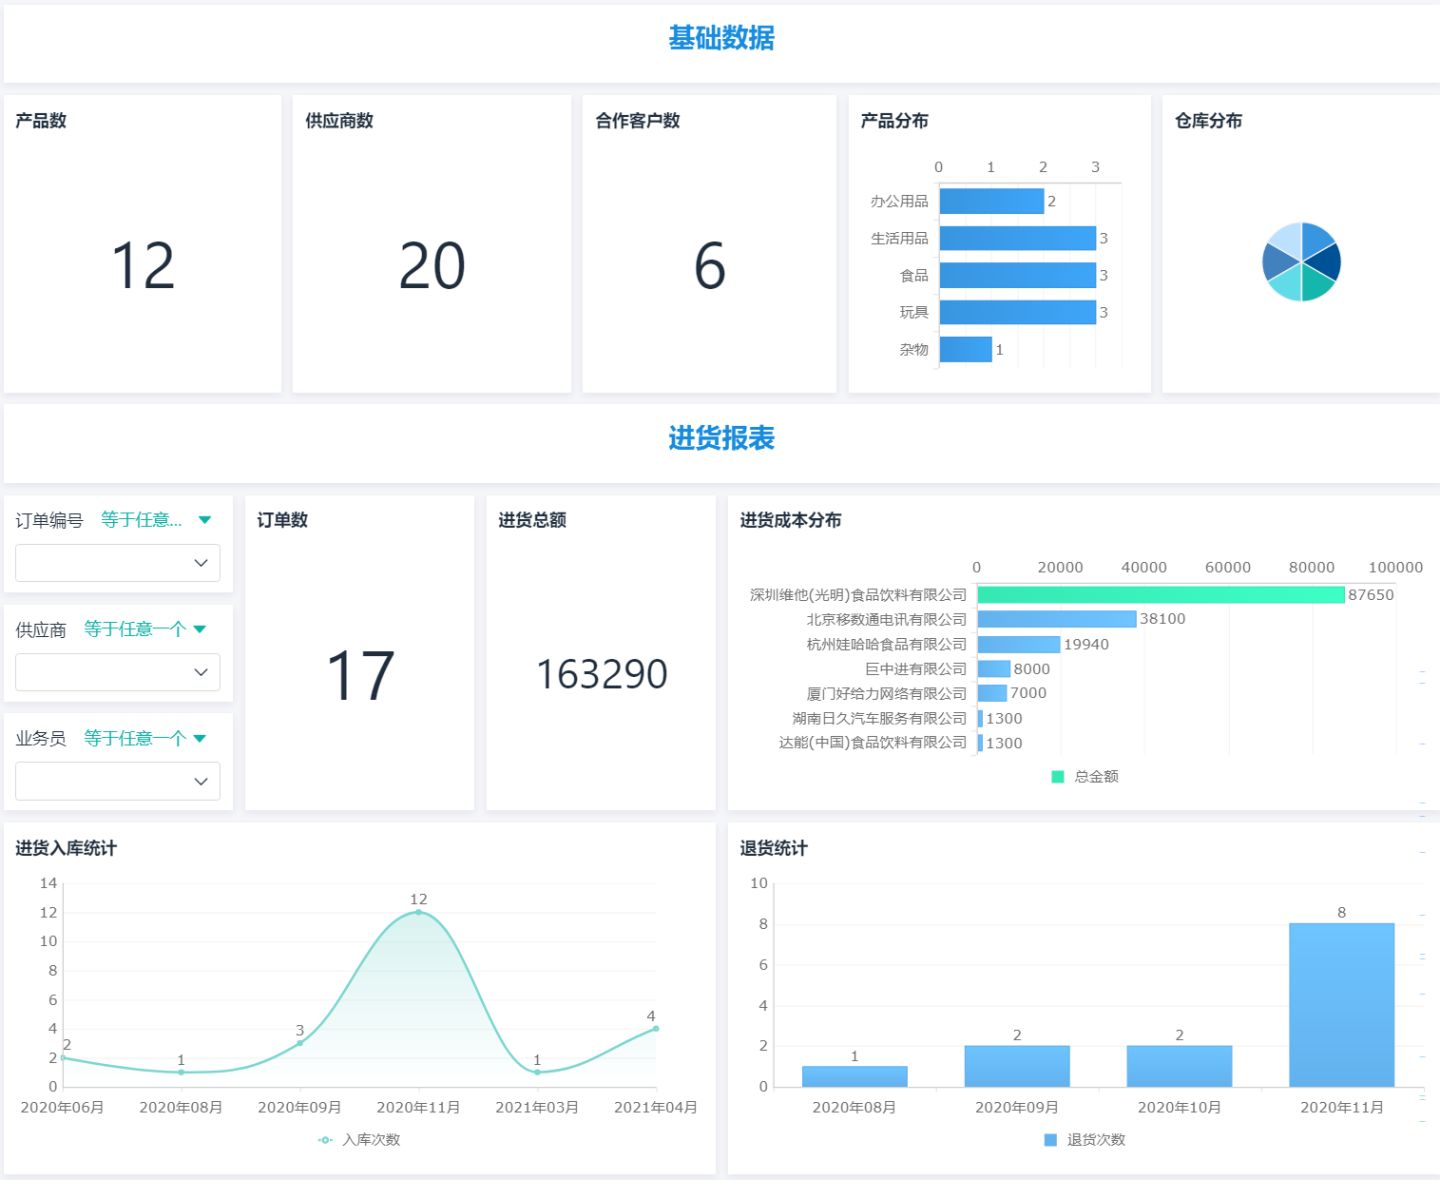Click the 杭州娃哈哈食品有限公司 bar

point(1019,644)
